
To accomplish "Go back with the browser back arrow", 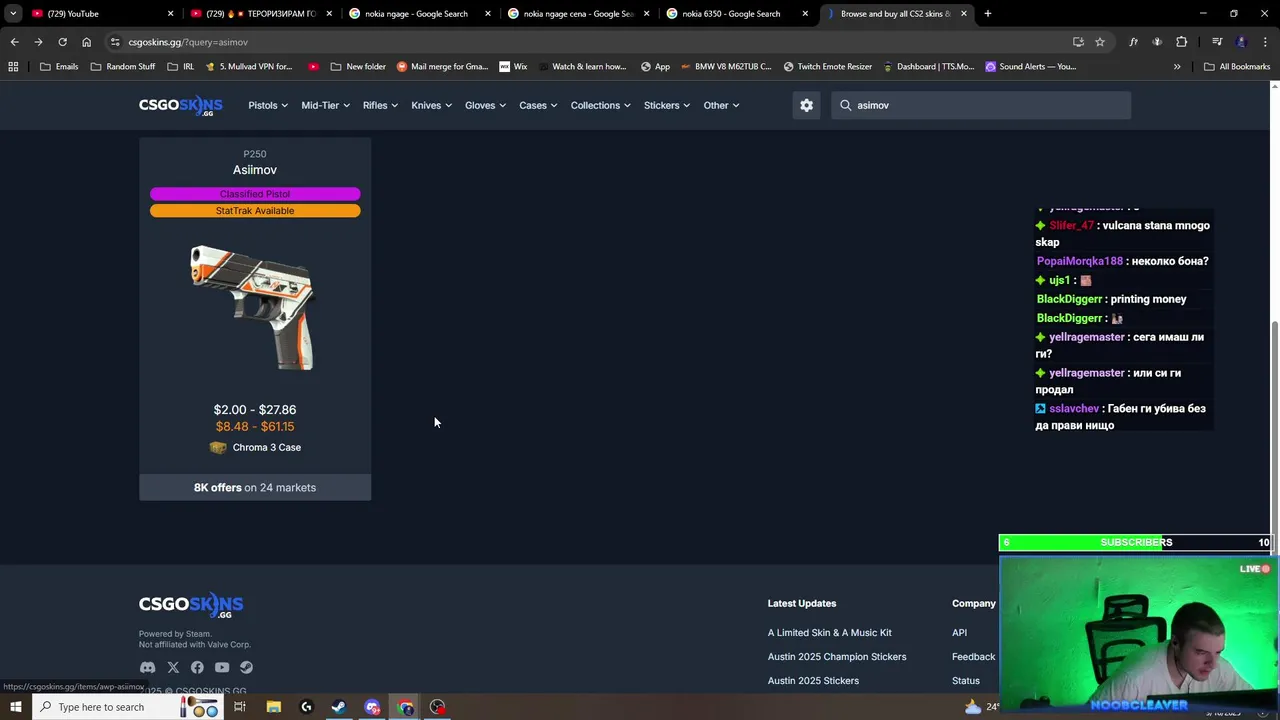I will 14,42.
